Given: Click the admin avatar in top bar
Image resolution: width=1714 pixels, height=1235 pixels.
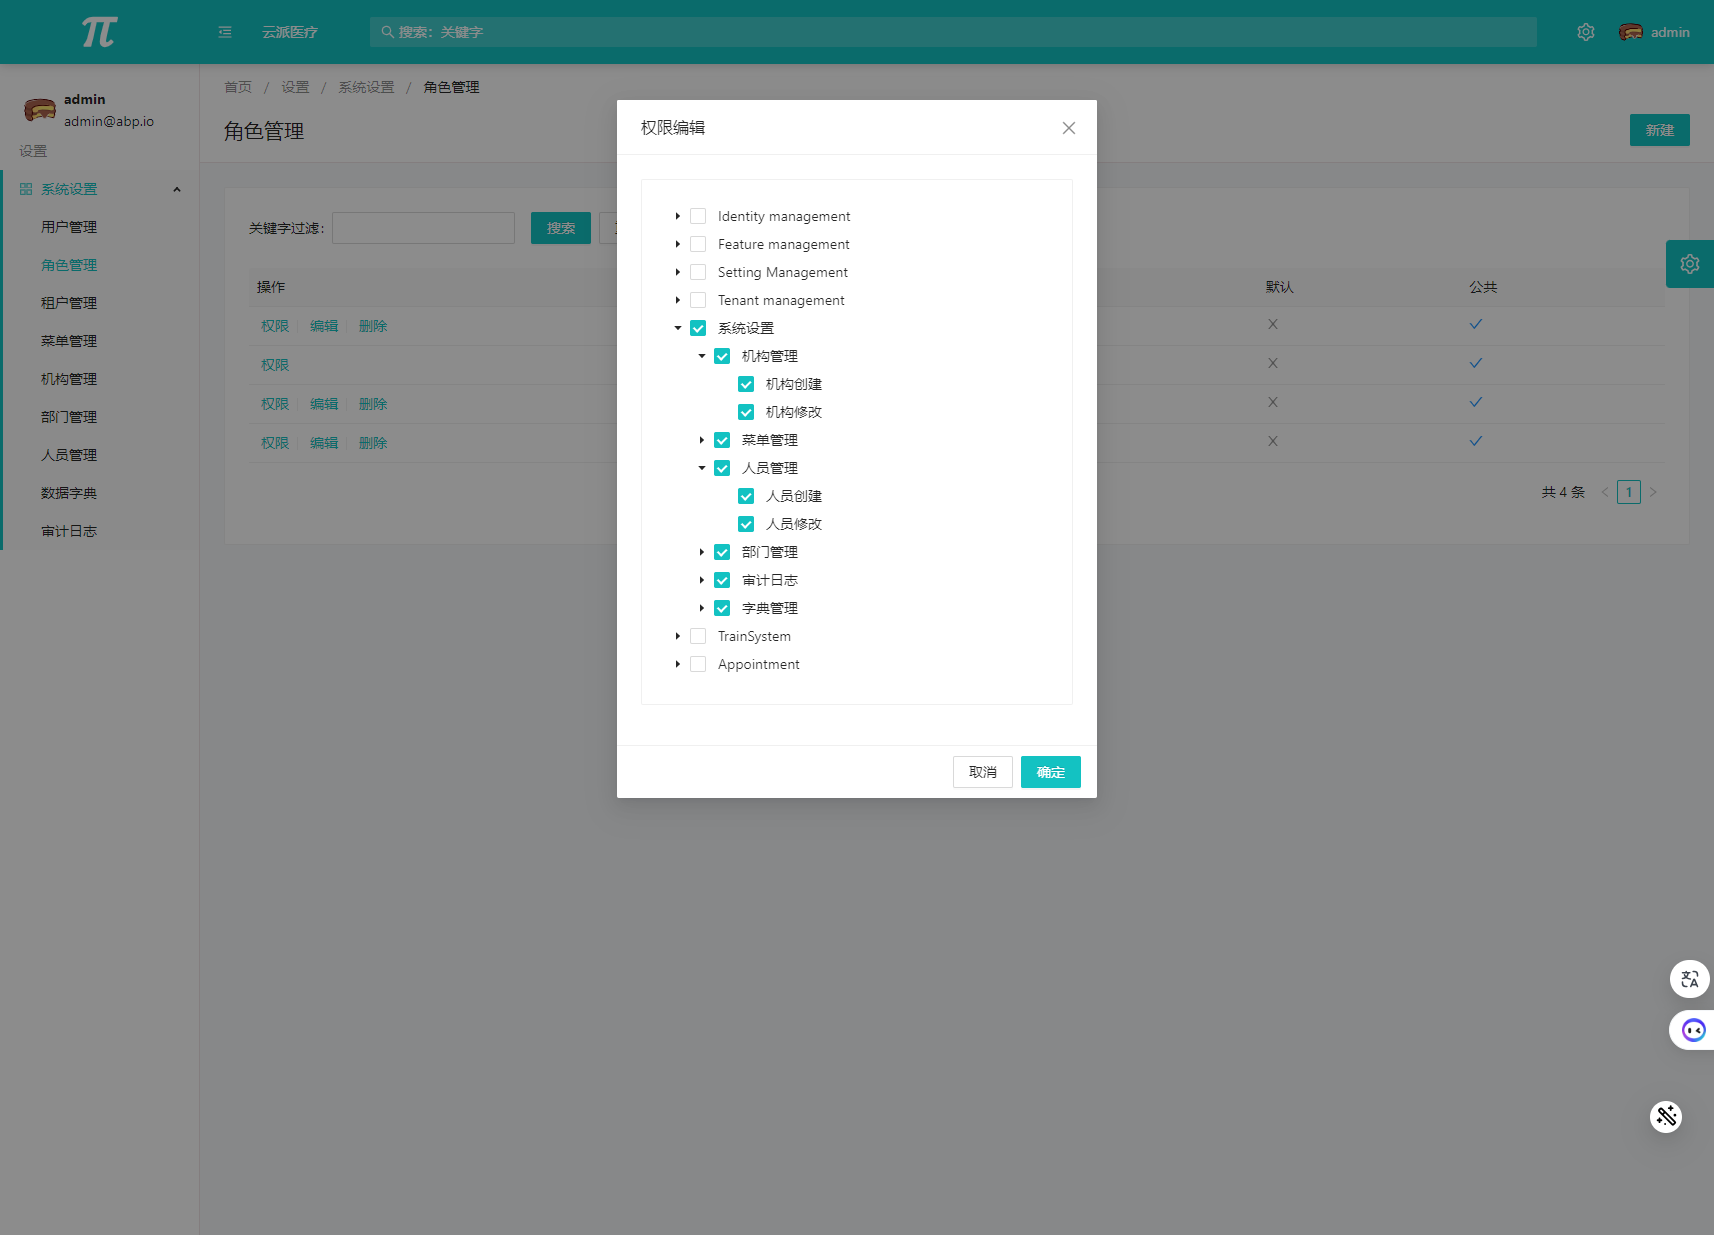Looking at the screenshot, I should 1631,32.
